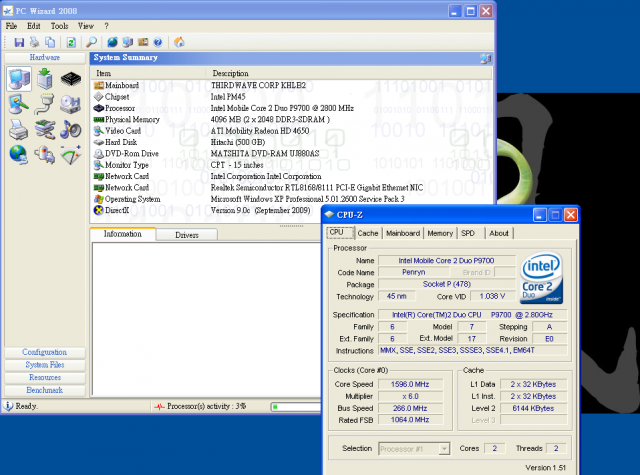Open the File menu

pos(11,26)
